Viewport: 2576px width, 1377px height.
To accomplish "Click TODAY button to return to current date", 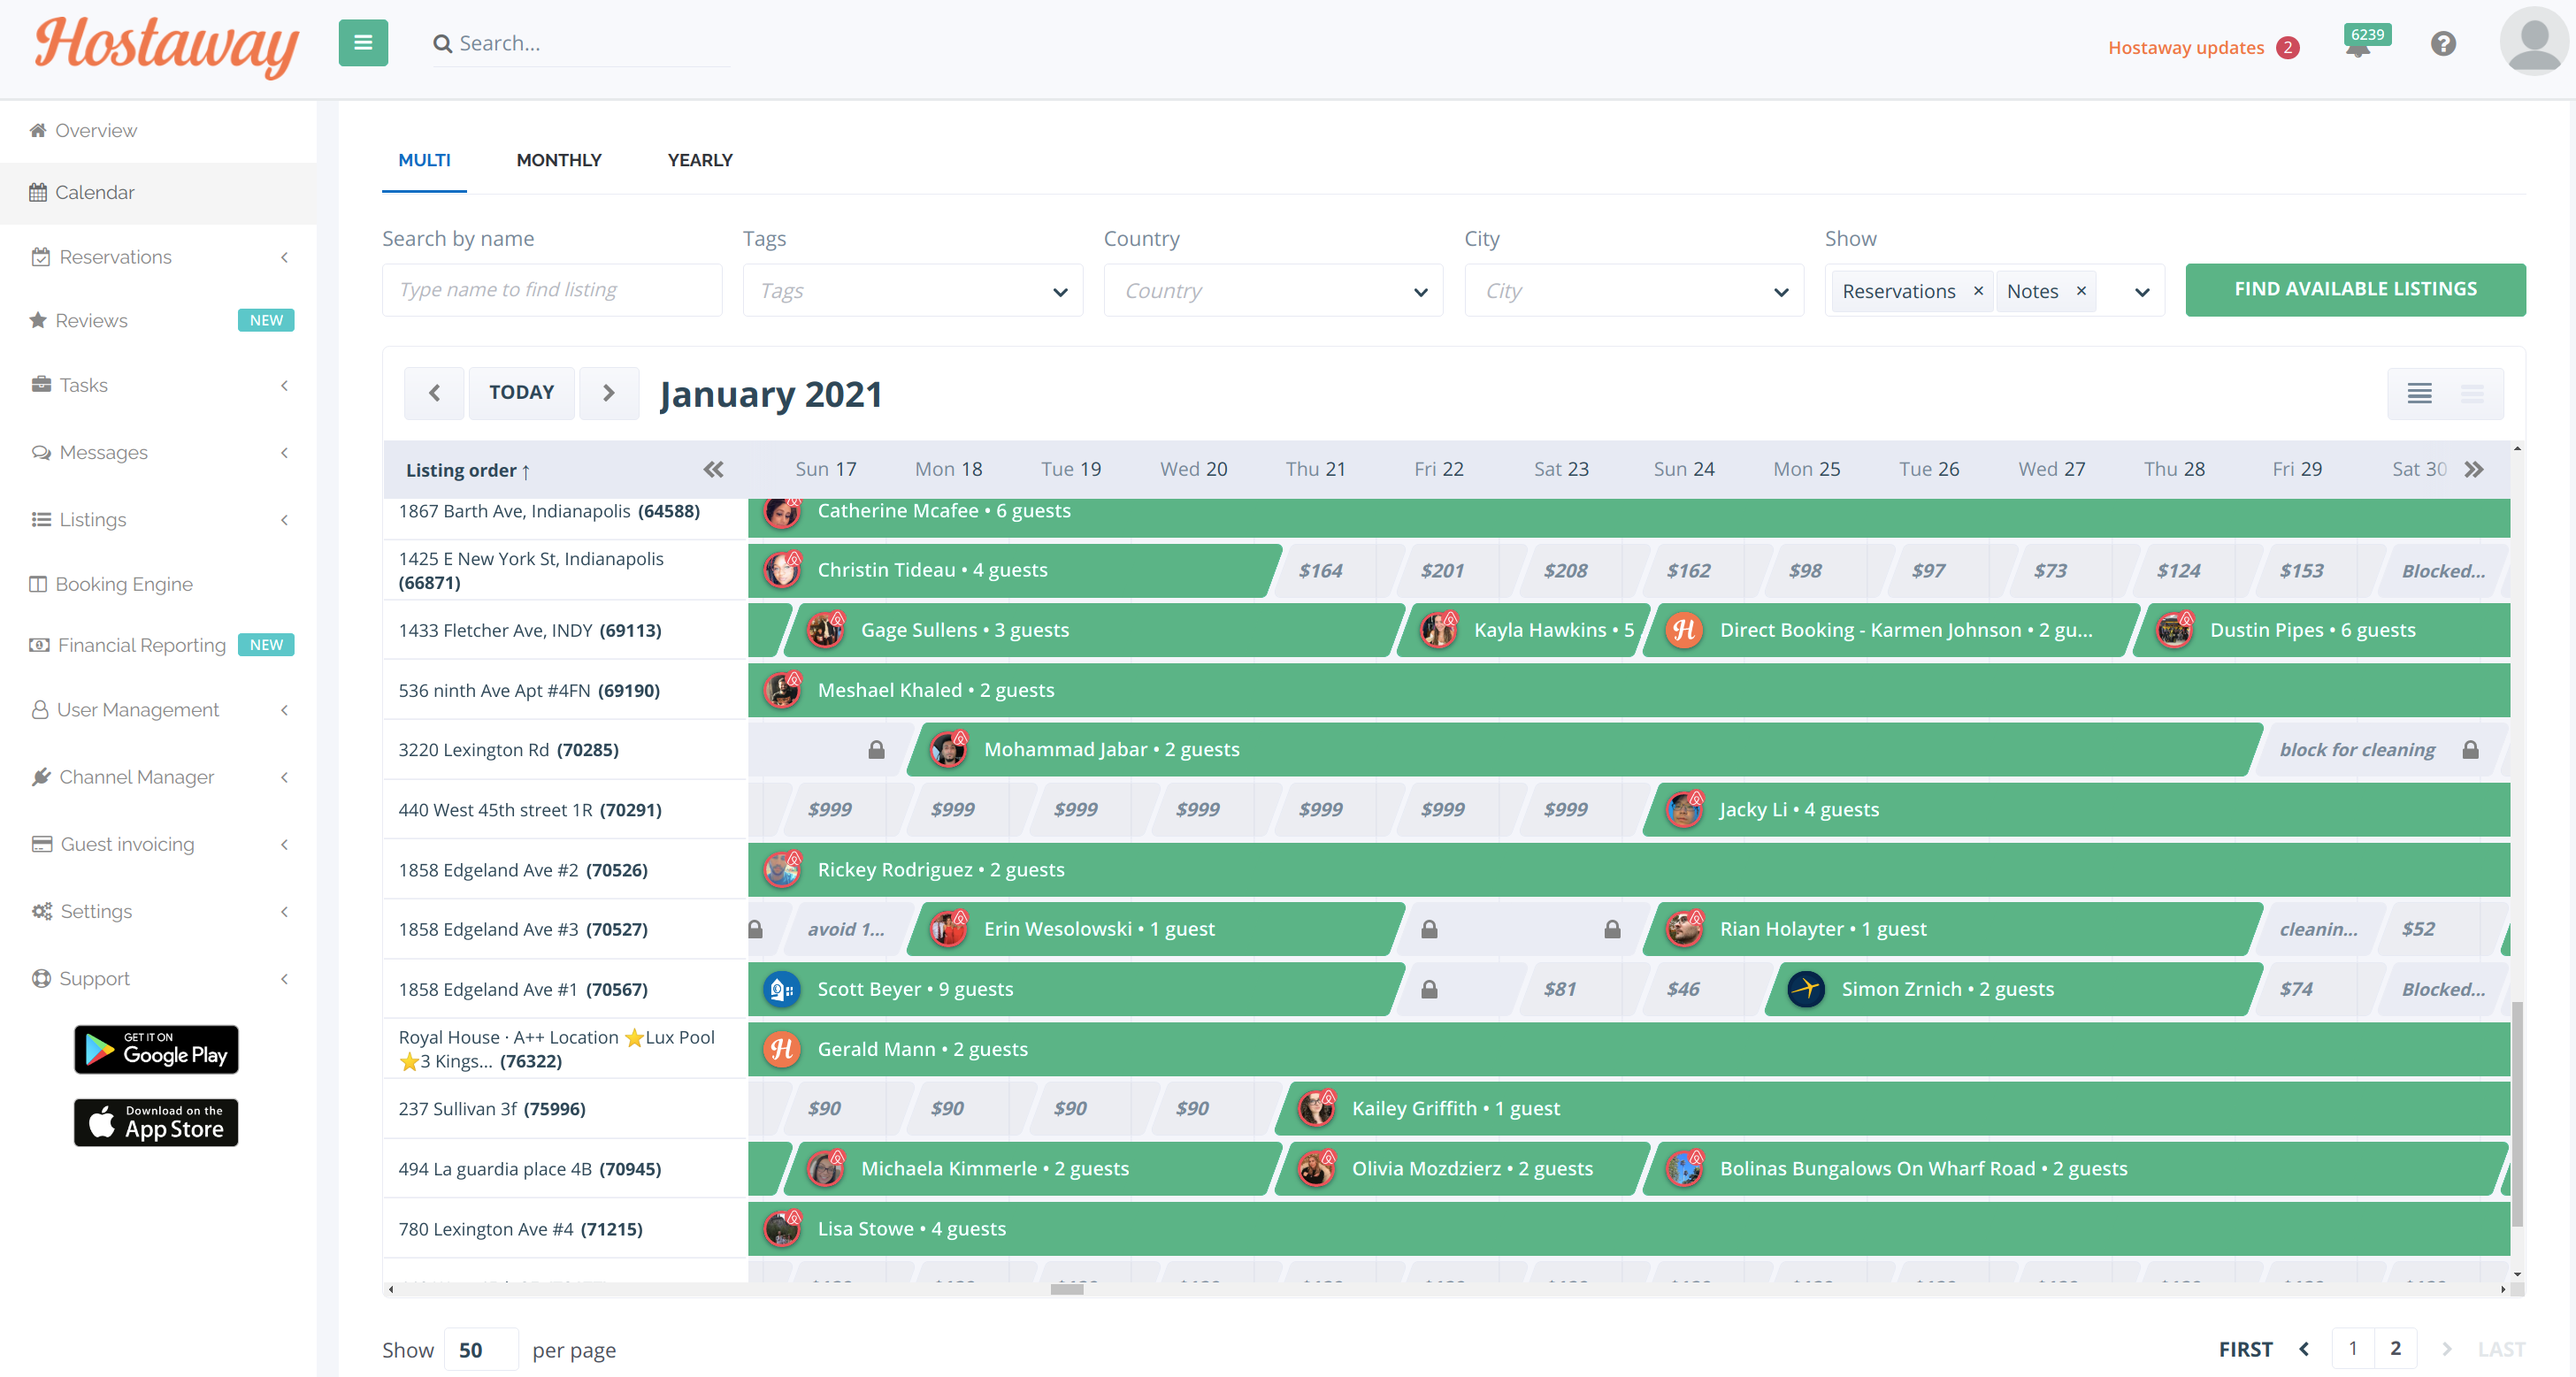I will point(521,390).
